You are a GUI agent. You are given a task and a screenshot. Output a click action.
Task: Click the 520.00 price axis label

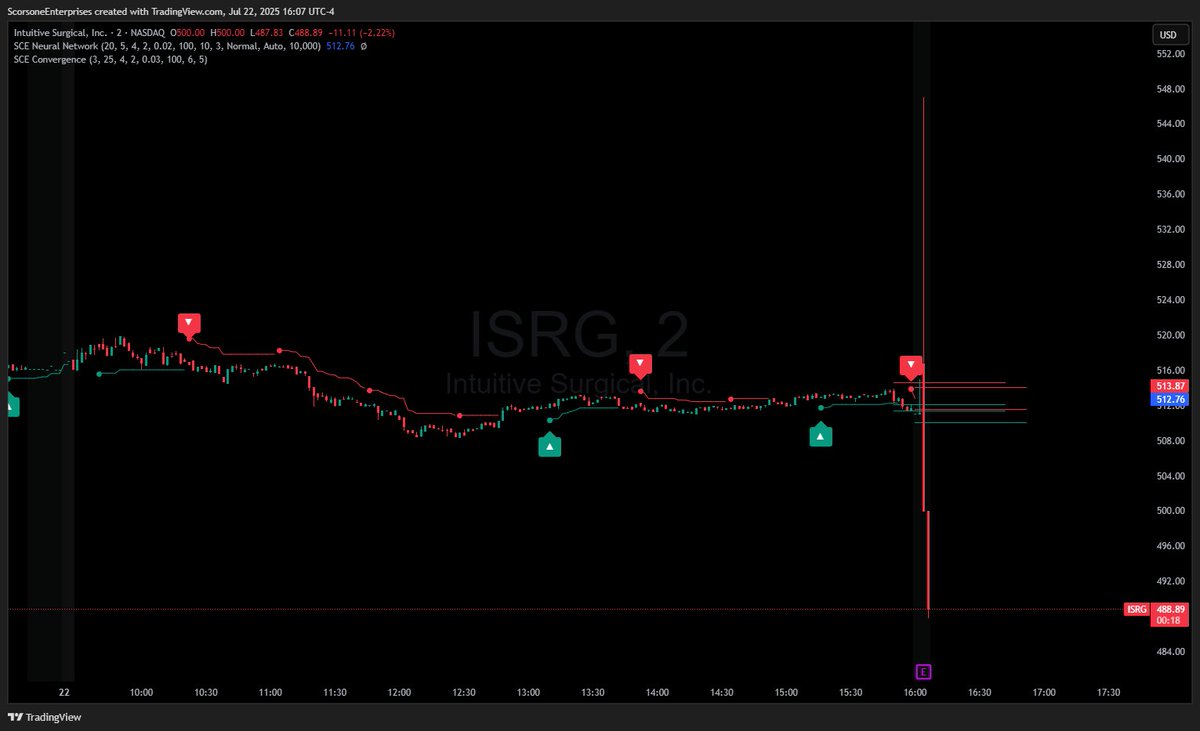[x=1170, y=335]
